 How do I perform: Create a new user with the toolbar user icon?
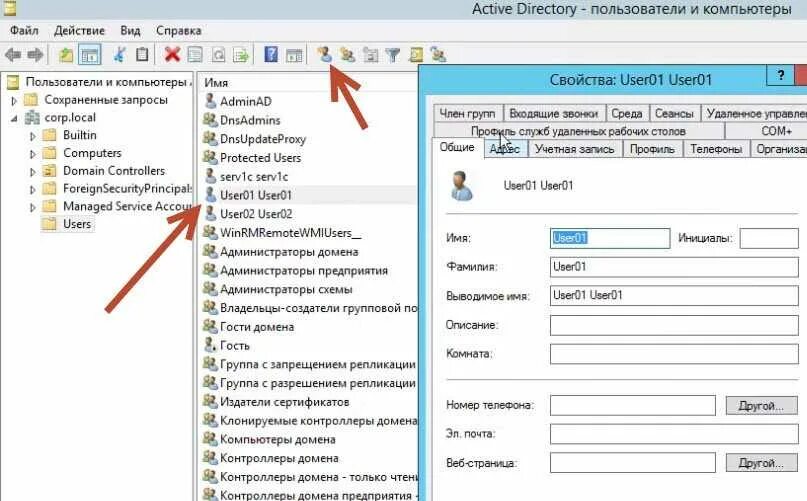coord(324,54)
